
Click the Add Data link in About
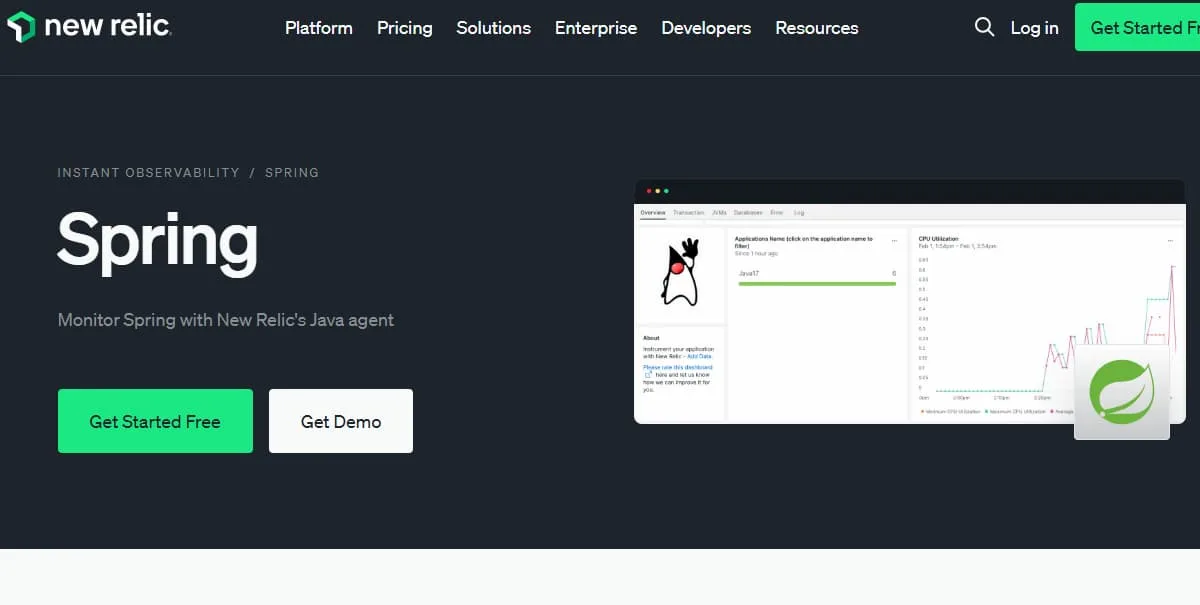click(x=698, y=355)
